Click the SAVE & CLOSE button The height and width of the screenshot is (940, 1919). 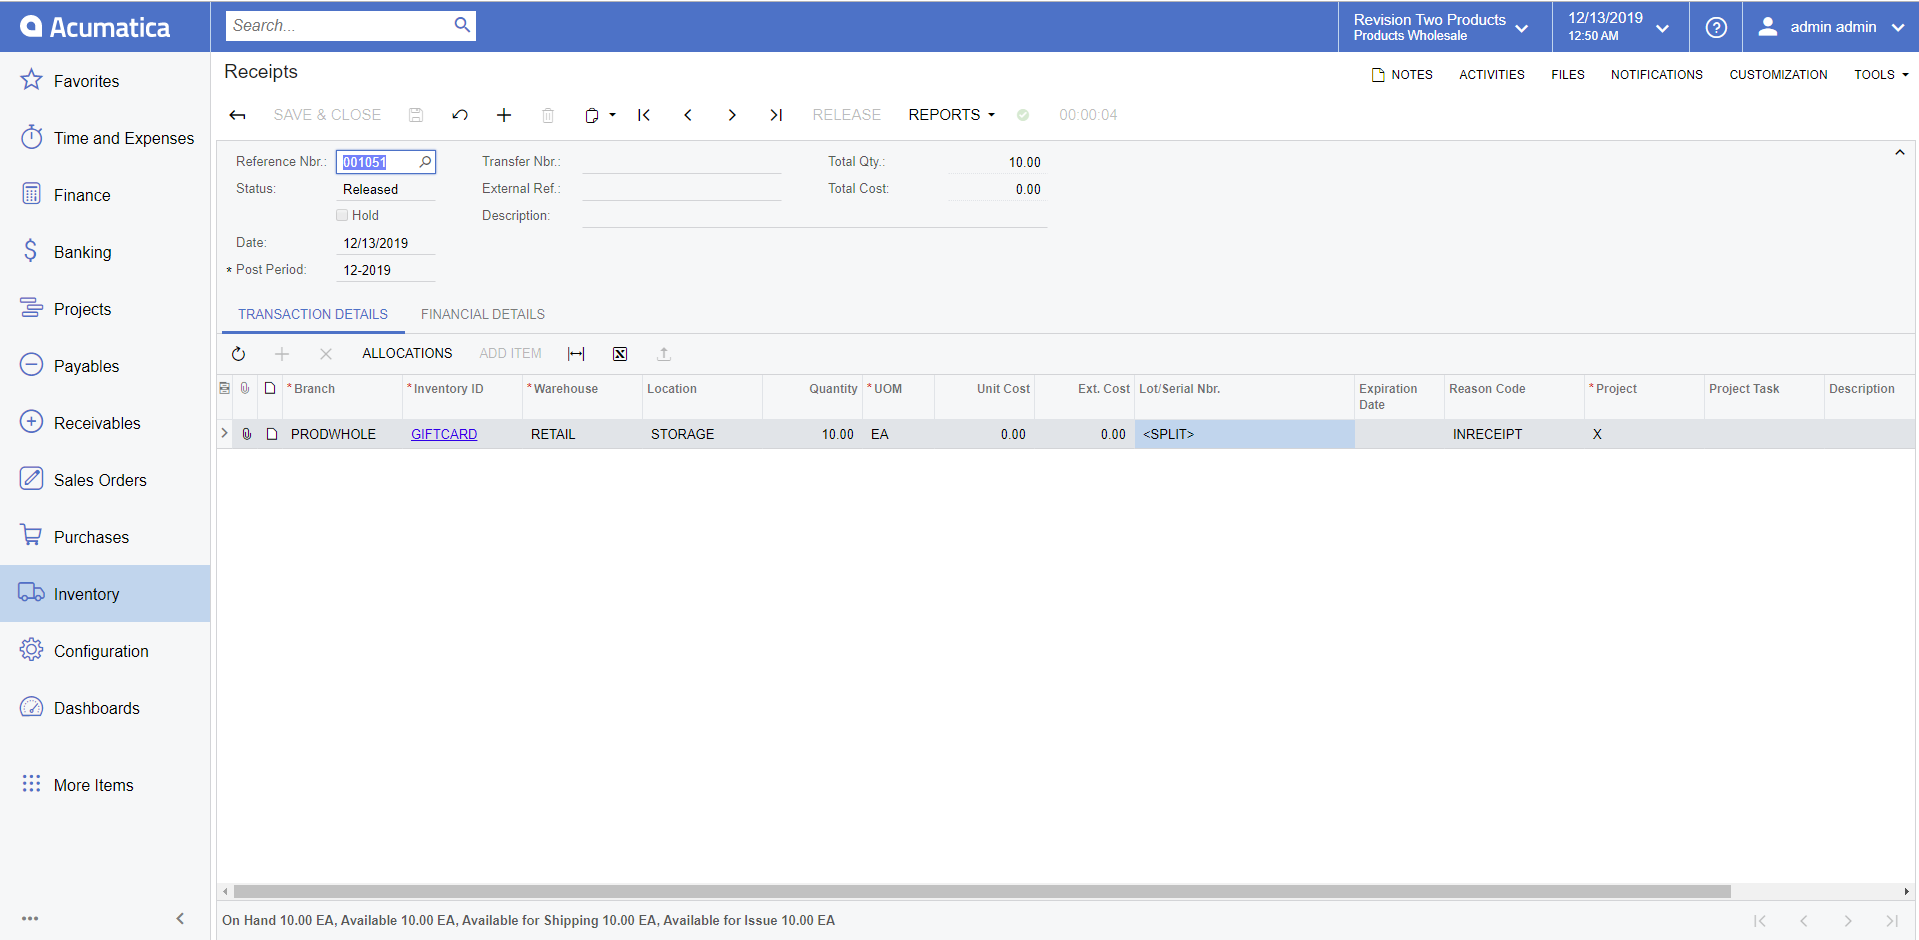[327, 115]
